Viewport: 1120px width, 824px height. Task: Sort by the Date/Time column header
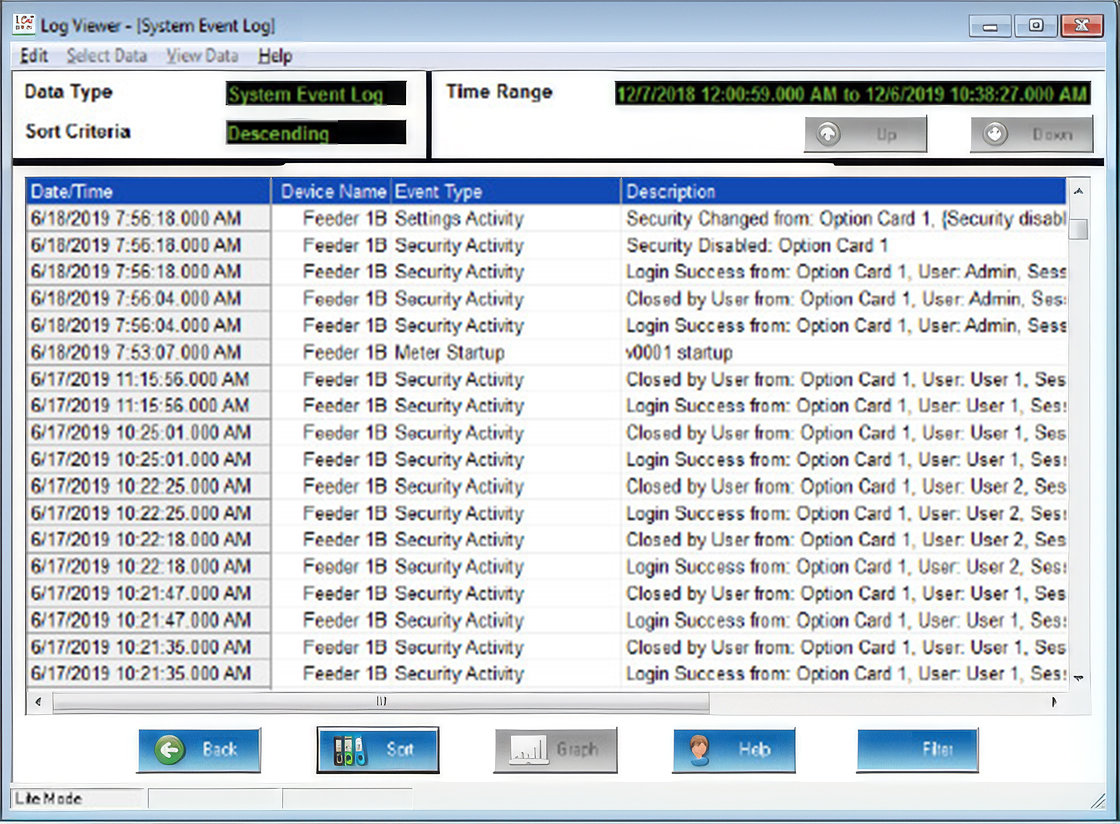click(x=148, y=191)
